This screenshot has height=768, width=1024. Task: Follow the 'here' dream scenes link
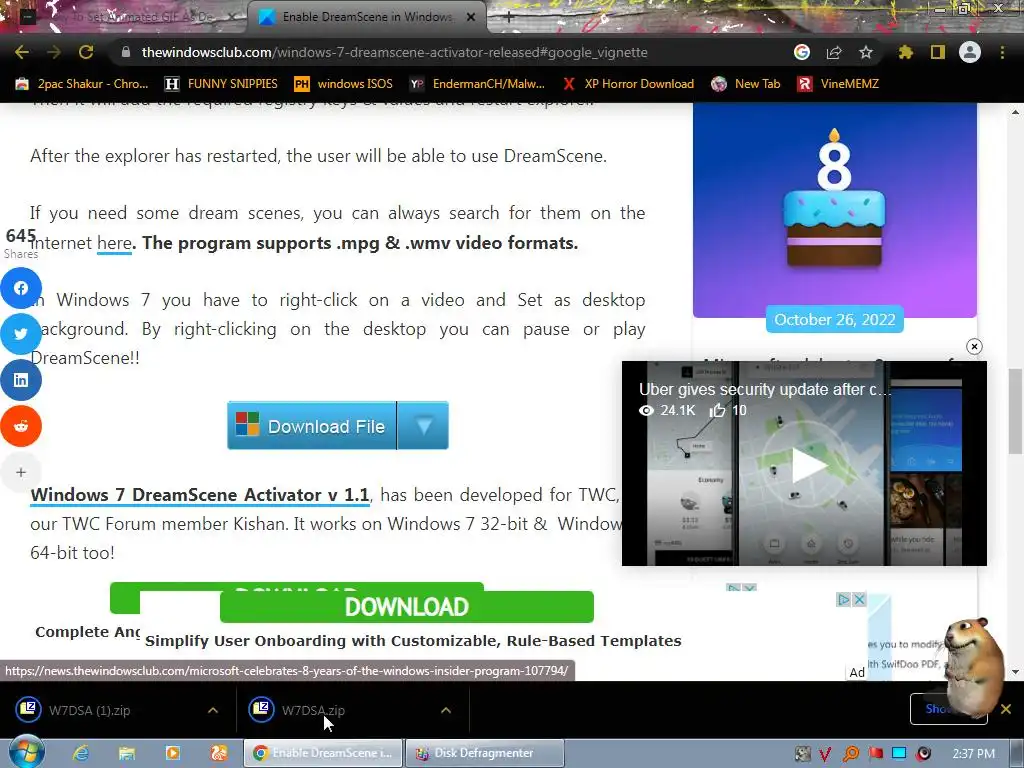[114, 243]
